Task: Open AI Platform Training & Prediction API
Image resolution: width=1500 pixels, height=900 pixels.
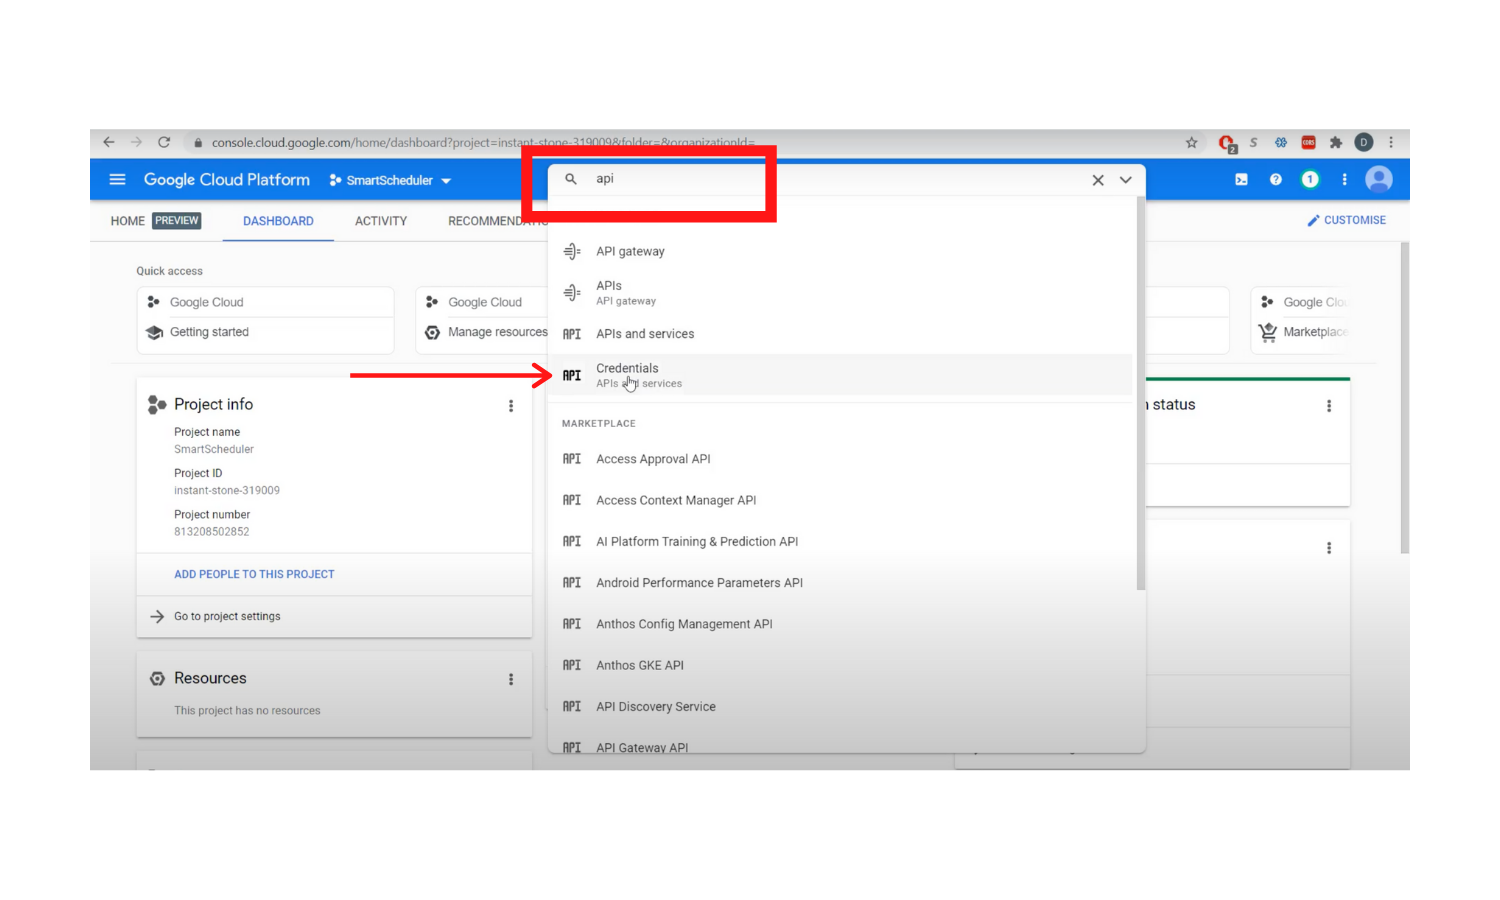Action: [x=840, y=541]
